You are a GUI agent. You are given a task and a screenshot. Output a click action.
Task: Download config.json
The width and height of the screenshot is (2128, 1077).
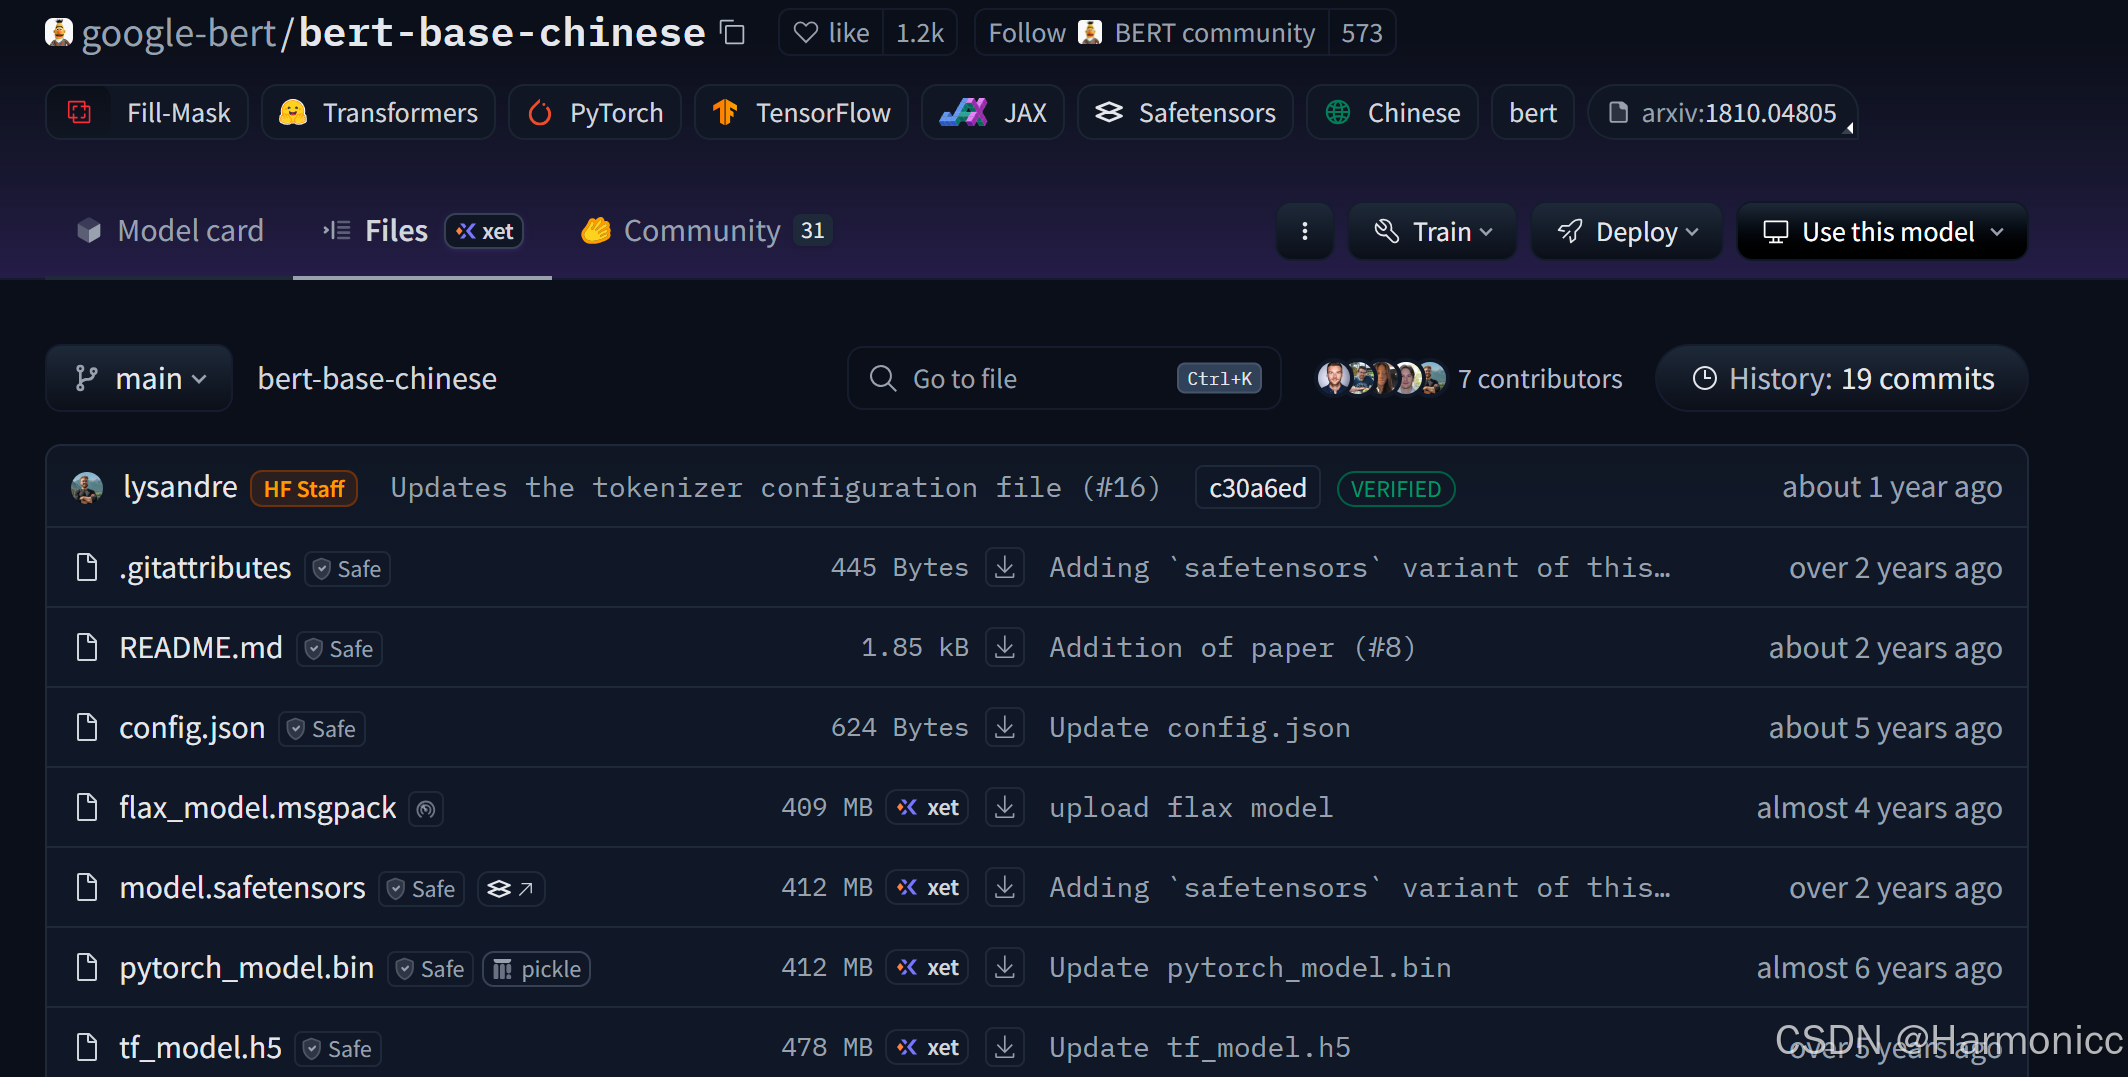pos(1005,727)
